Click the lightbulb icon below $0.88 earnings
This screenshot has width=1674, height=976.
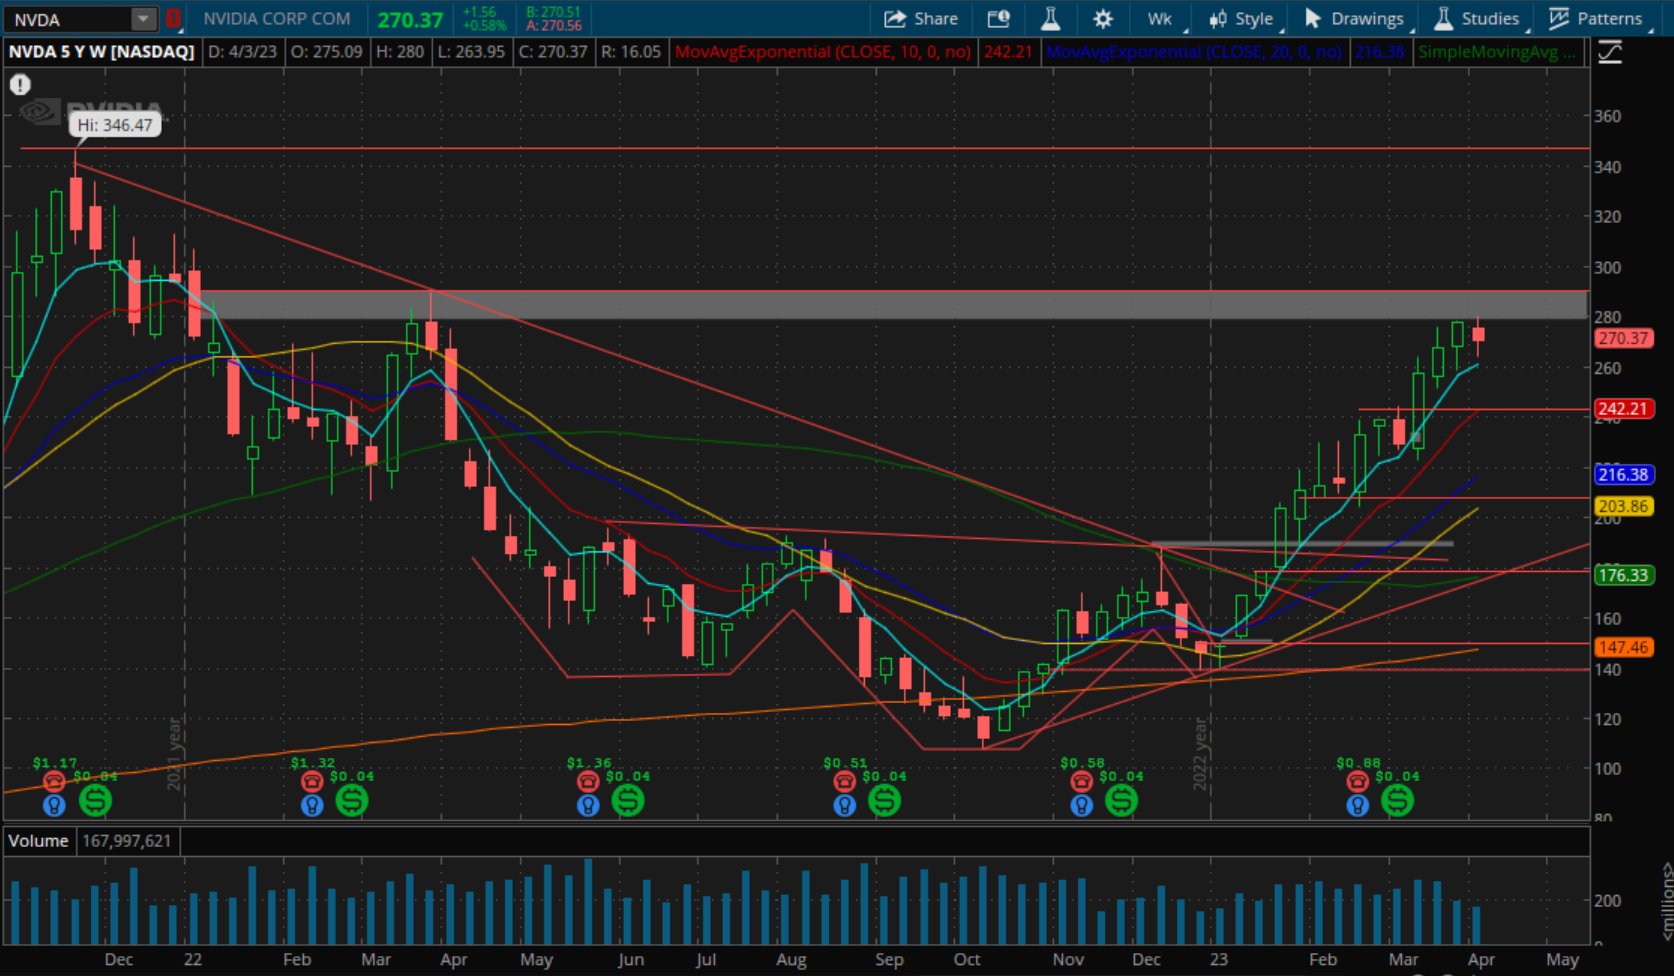pyautogui.click(x=1357, y=804)
